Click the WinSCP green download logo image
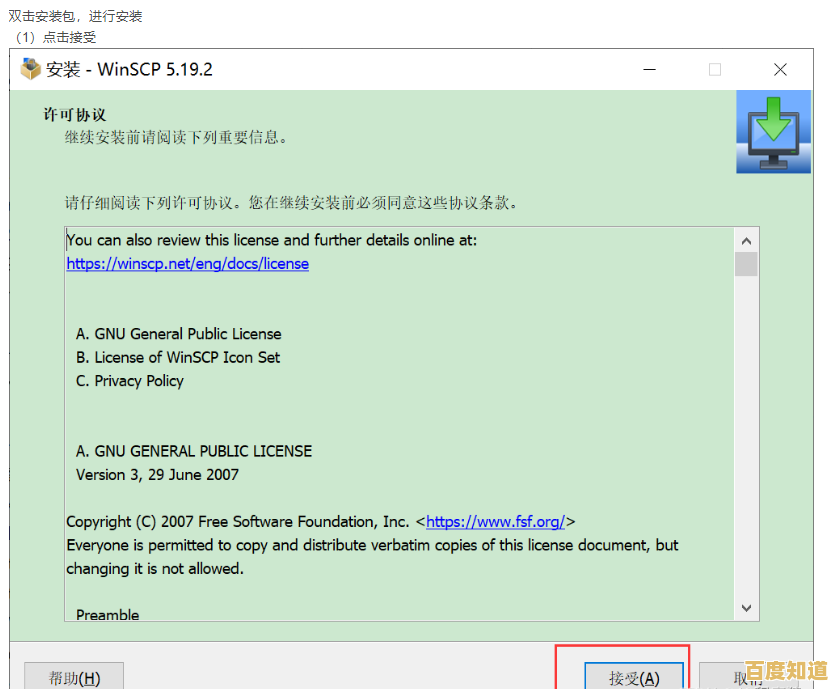Image resolution: width=833 pixels, height=689 pixels. (x=773, y=132)
